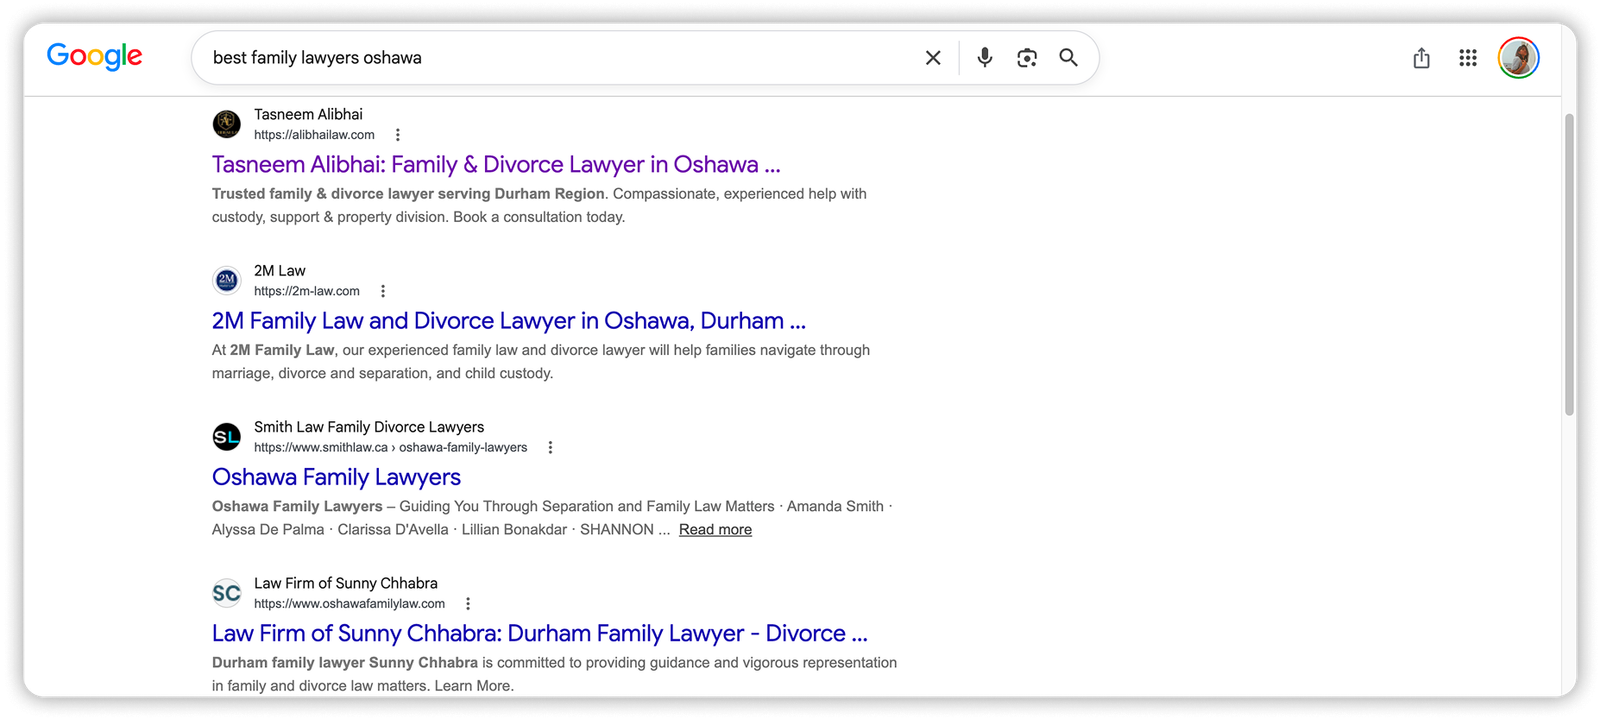
Task: Open the Google apps grid
Action: [1468, 58]
